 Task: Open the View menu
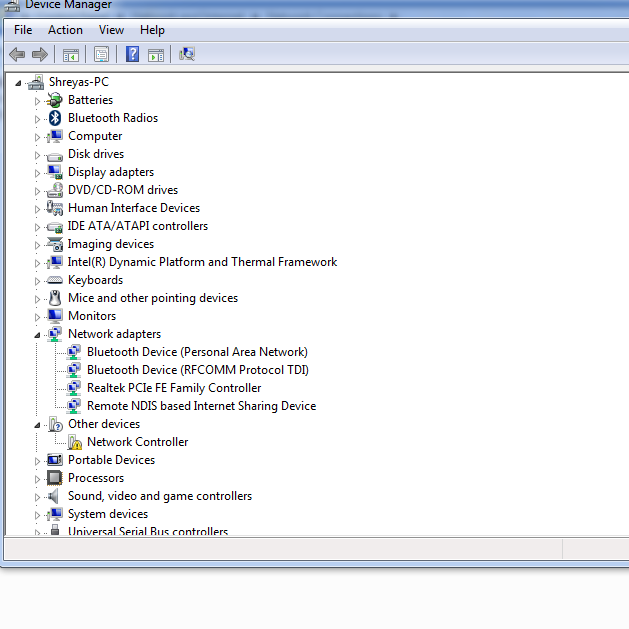[x=111, y=30]
